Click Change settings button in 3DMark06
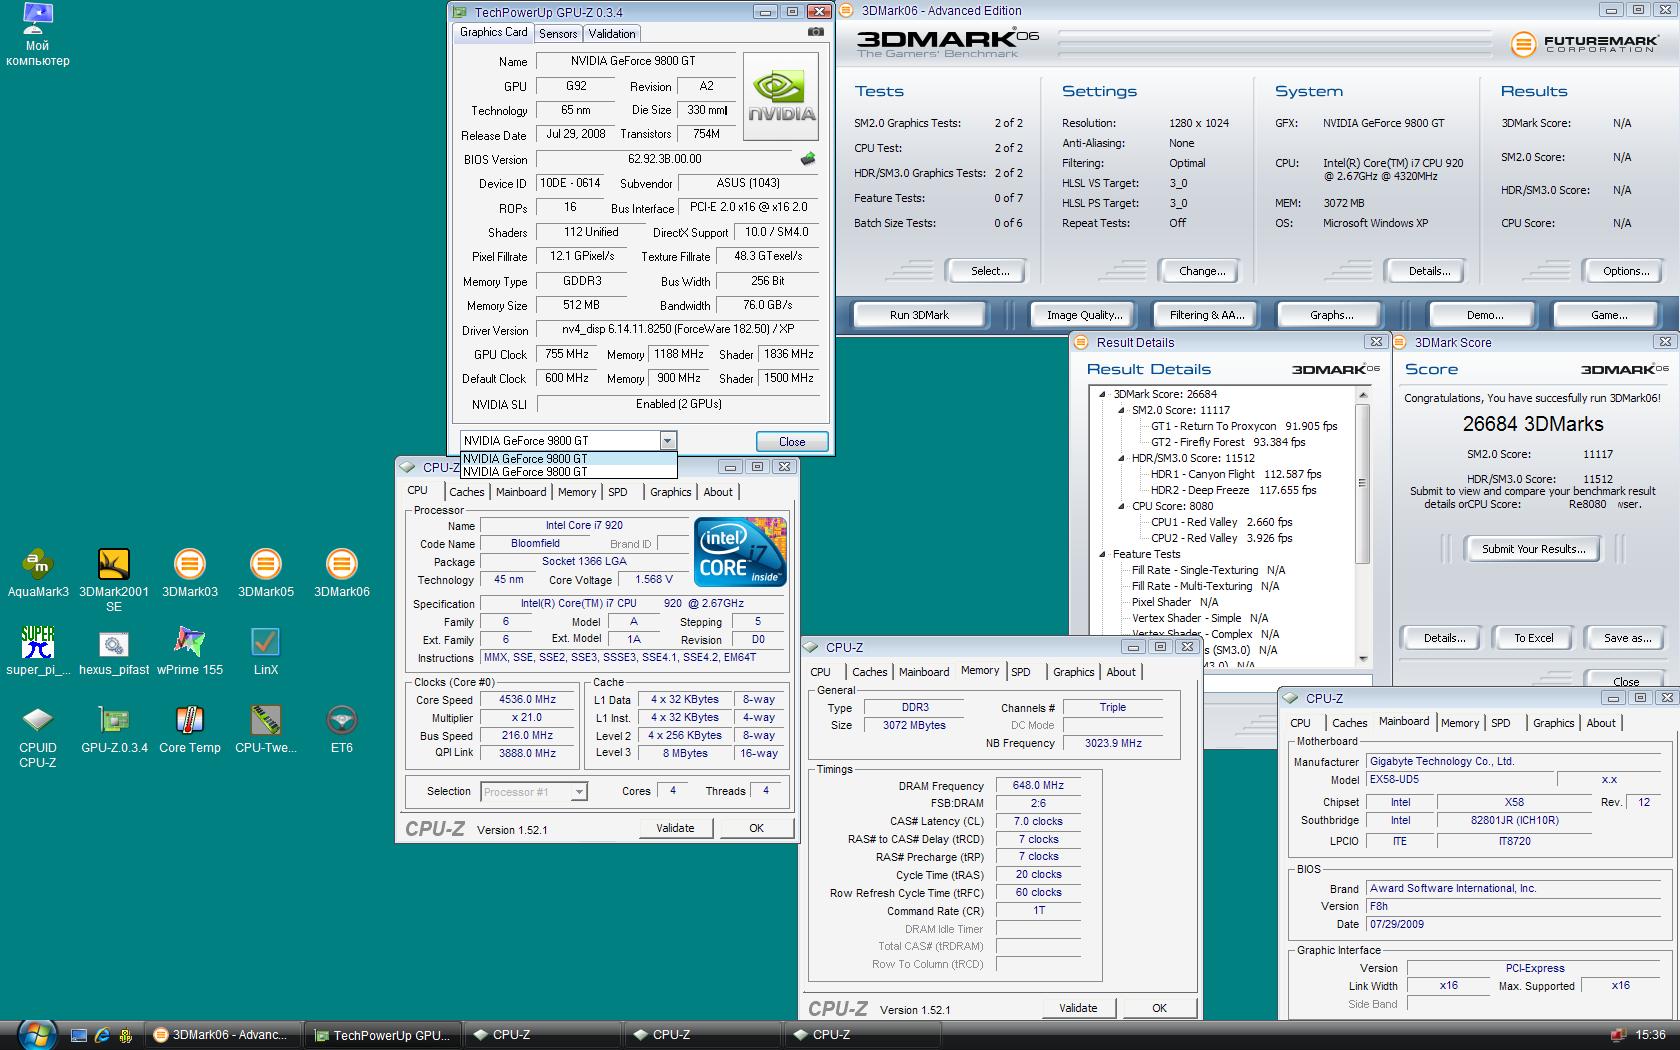Screen dimensions: 1680x1050 click(1202, 271)
